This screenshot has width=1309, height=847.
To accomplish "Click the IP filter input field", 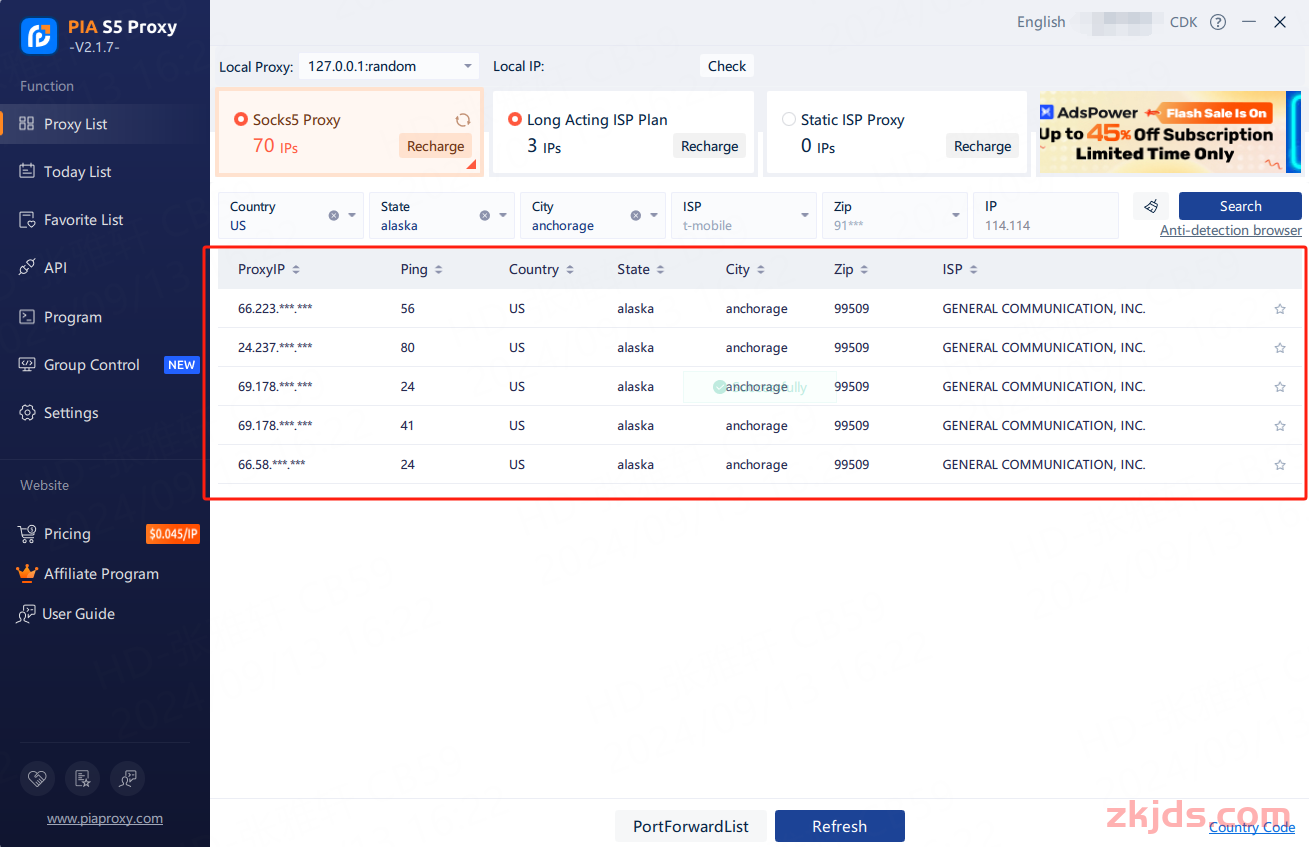I will click(x=1046, y=215).
